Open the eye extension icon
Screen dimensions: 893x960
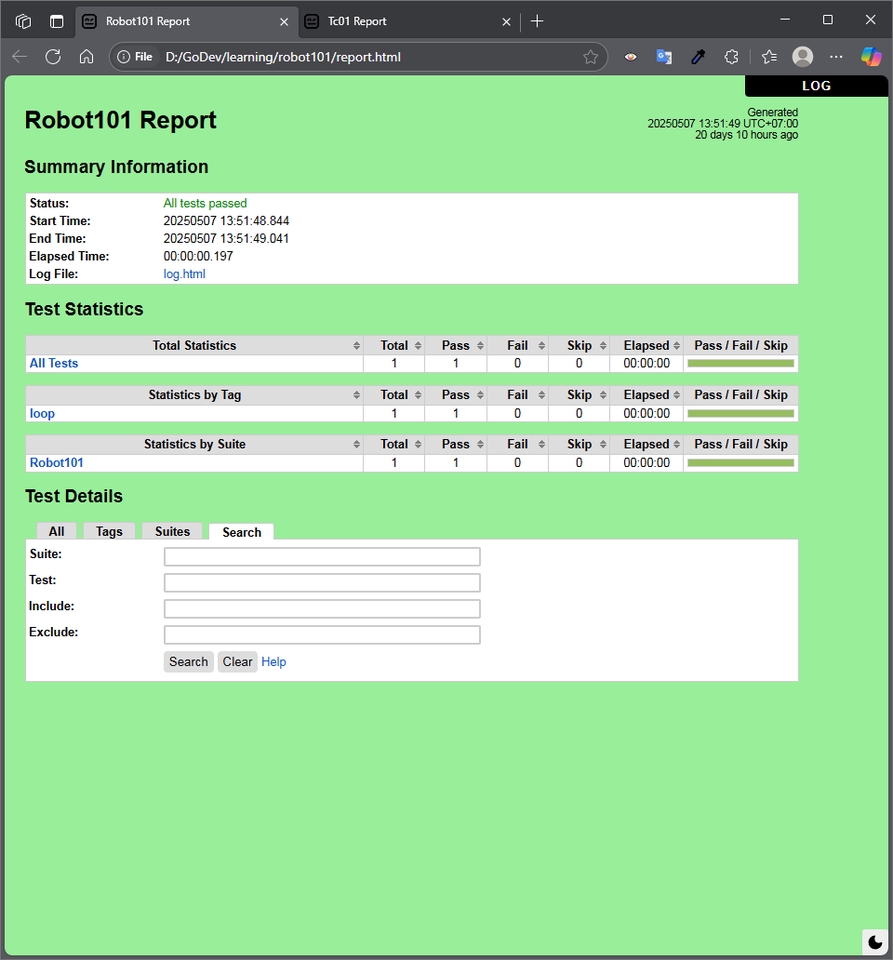click(630, 57)
